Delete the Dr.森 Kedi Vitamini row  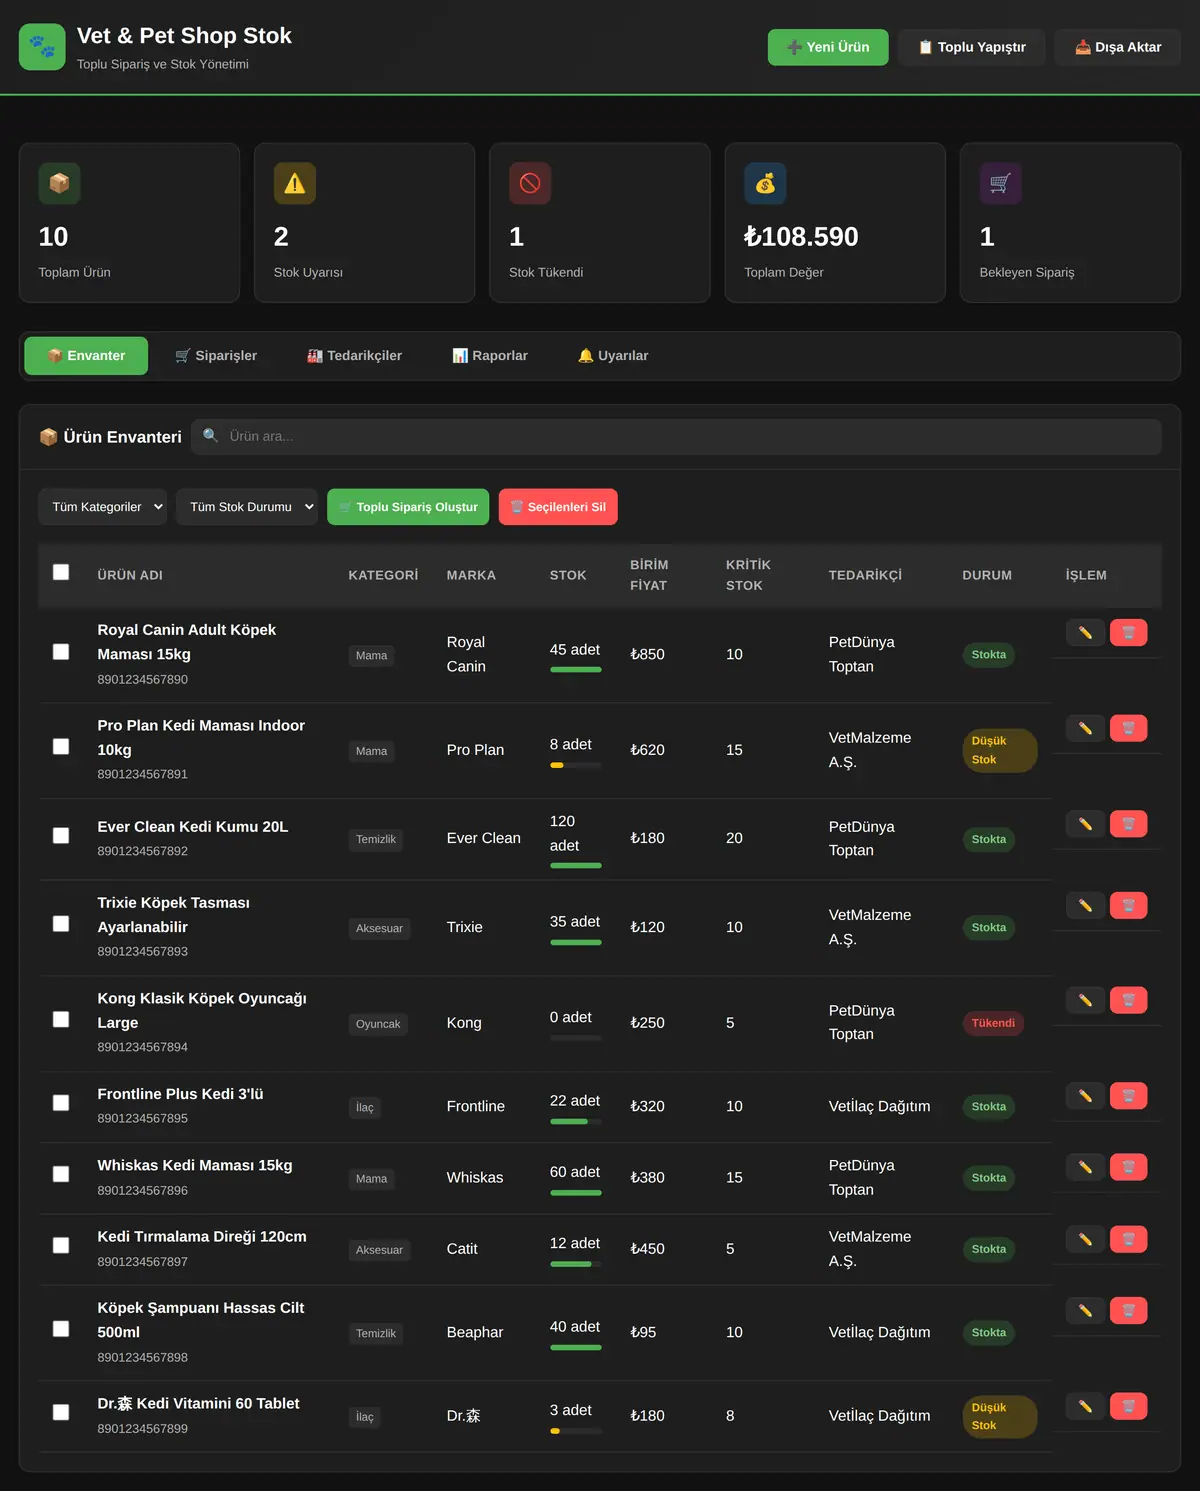pyautogui.click(x=1128, y=1406)
